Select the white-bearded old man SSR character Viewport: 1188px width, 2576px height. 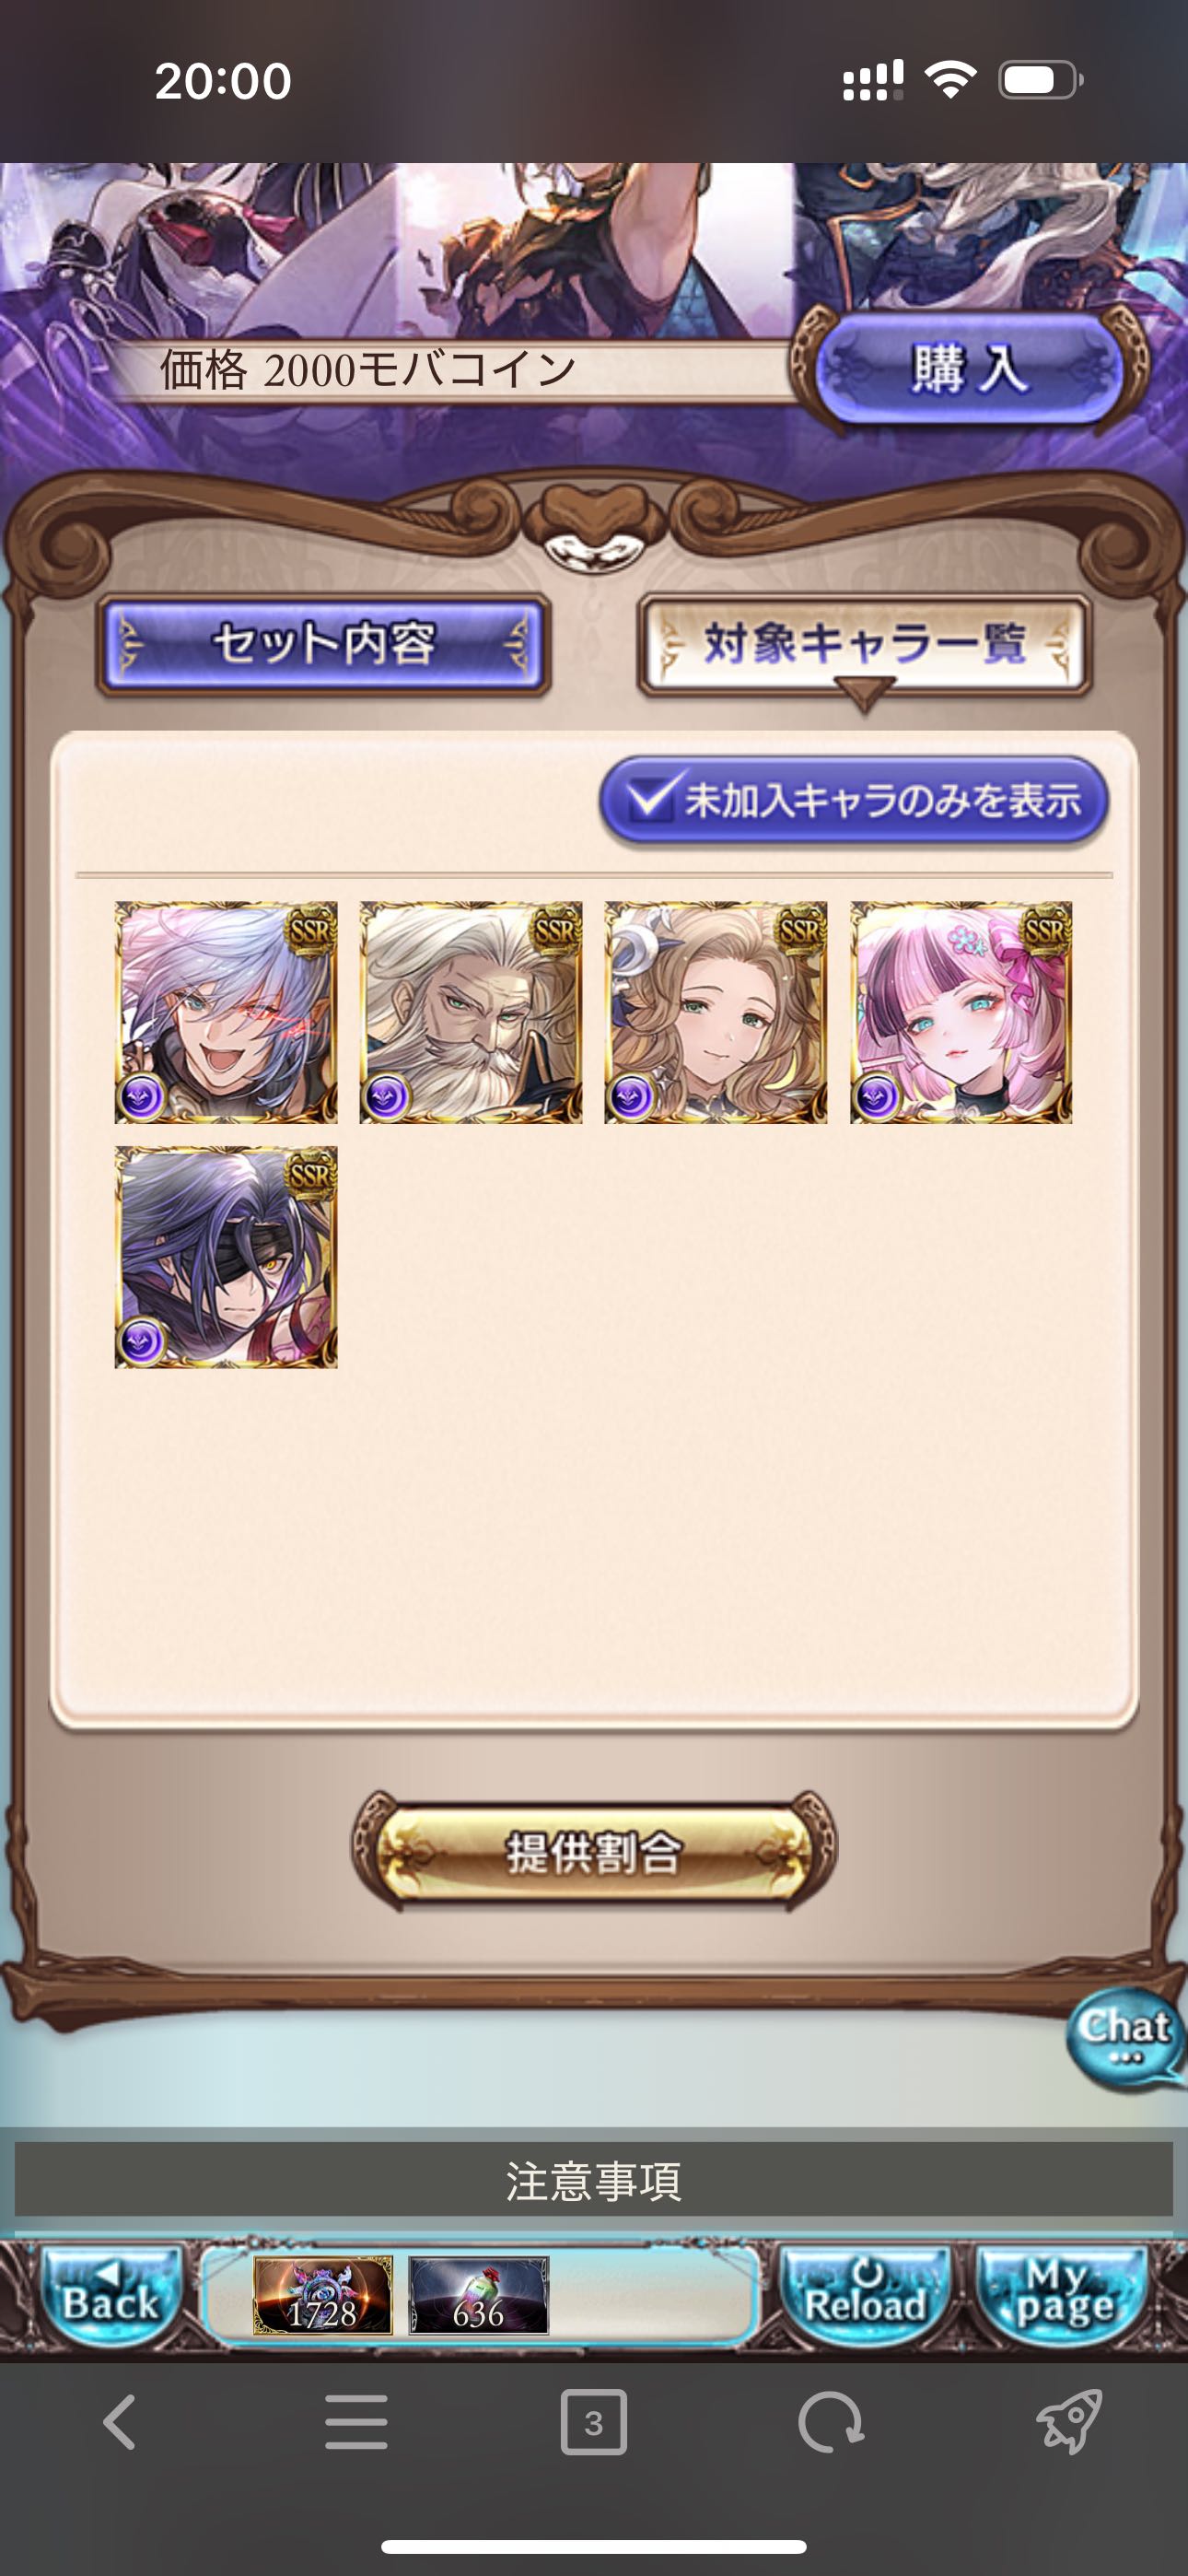471,1012
